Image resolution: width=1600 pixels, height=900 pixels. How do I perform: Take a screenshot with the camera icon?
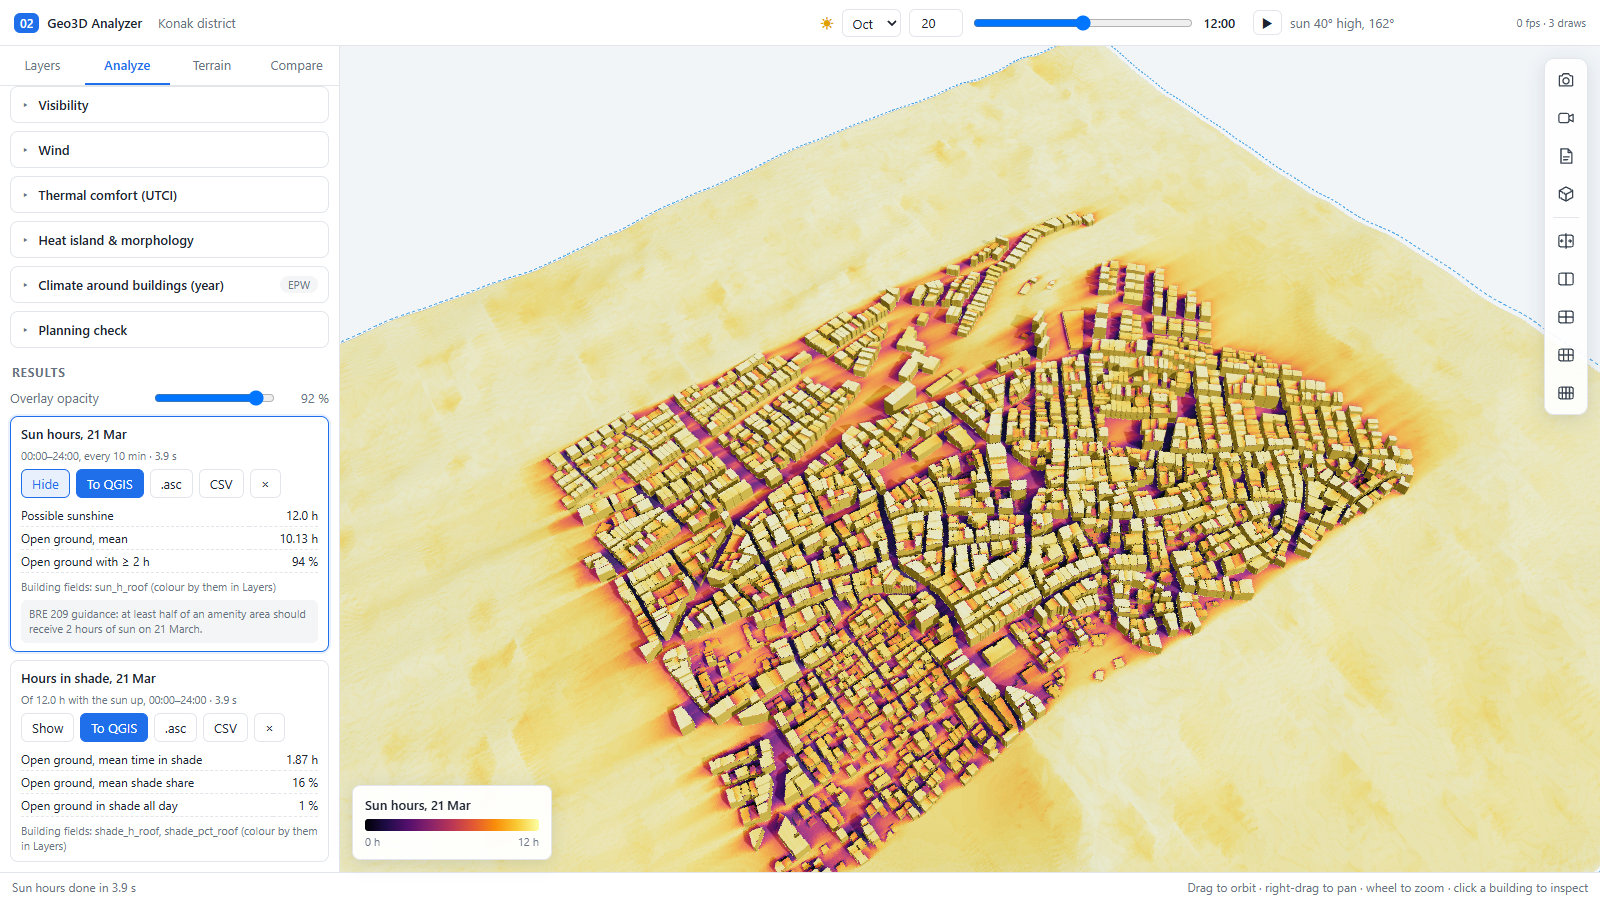point(1566,80)
